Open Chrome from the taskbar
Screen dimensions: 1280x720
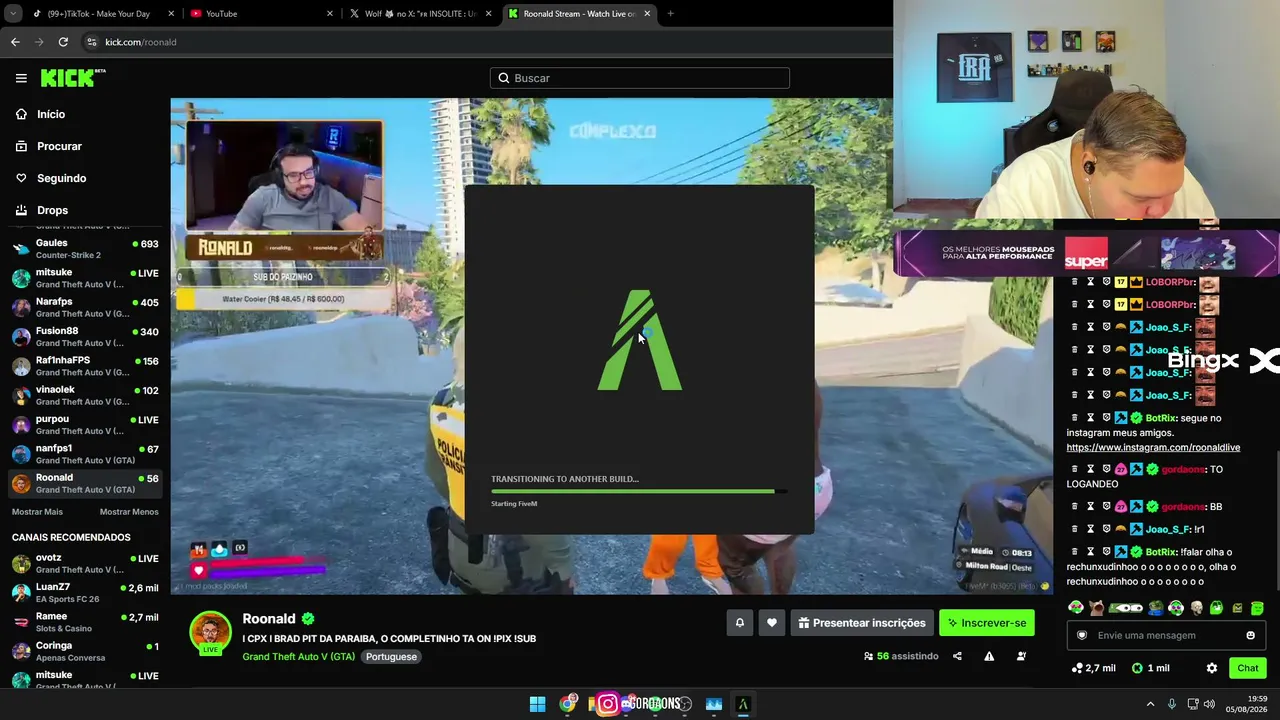tap(568, 704)
